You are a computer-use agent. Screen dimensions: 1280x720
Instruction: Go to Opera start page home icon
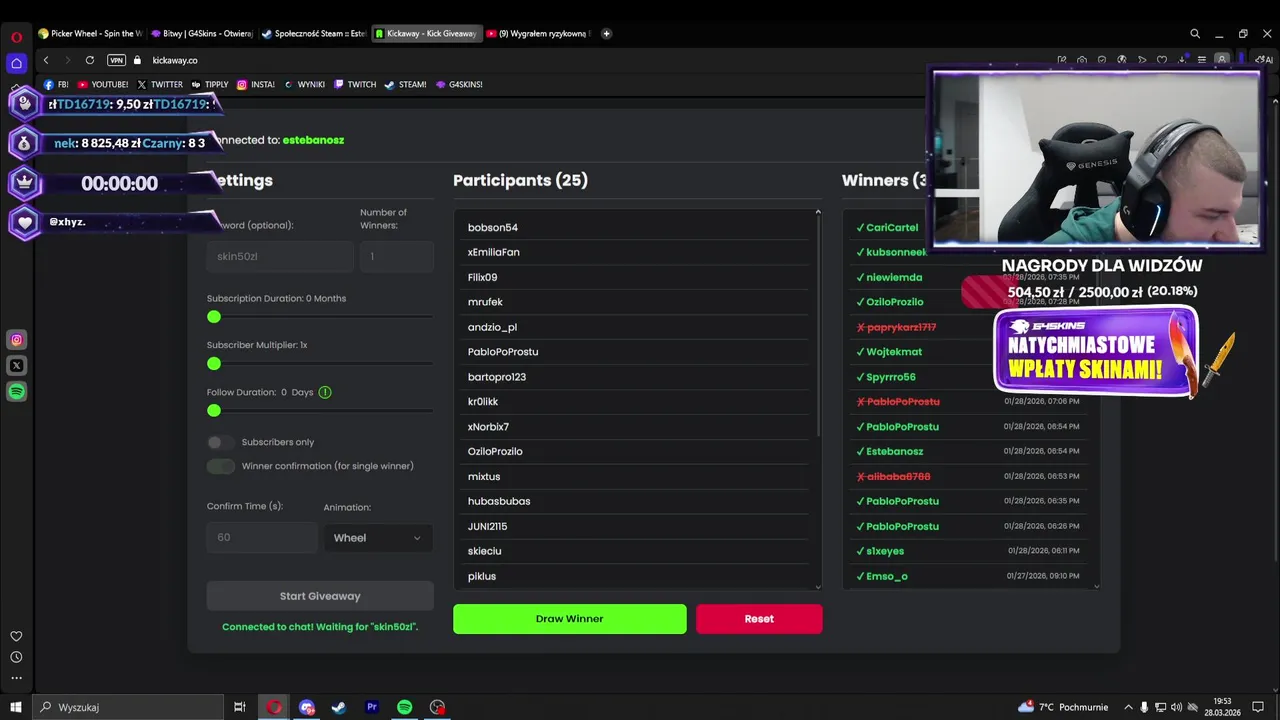coord(16,62)
